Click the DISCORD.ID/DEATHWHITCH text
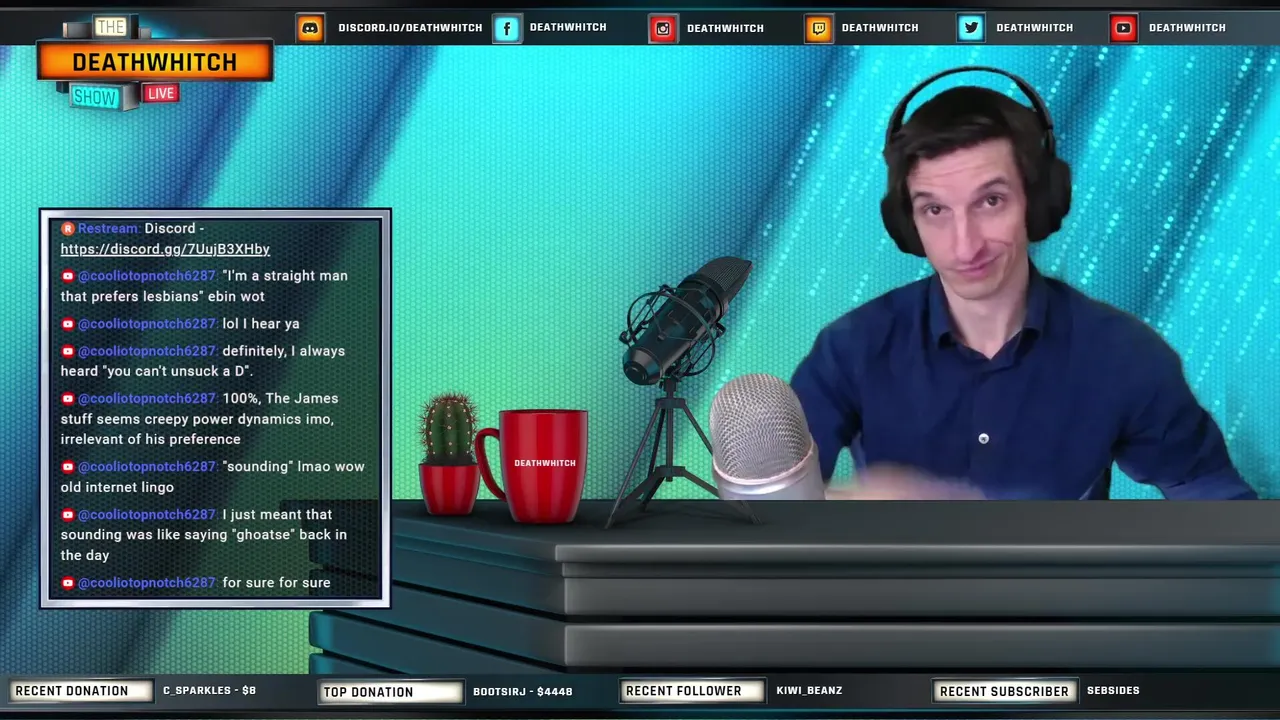 410,28
